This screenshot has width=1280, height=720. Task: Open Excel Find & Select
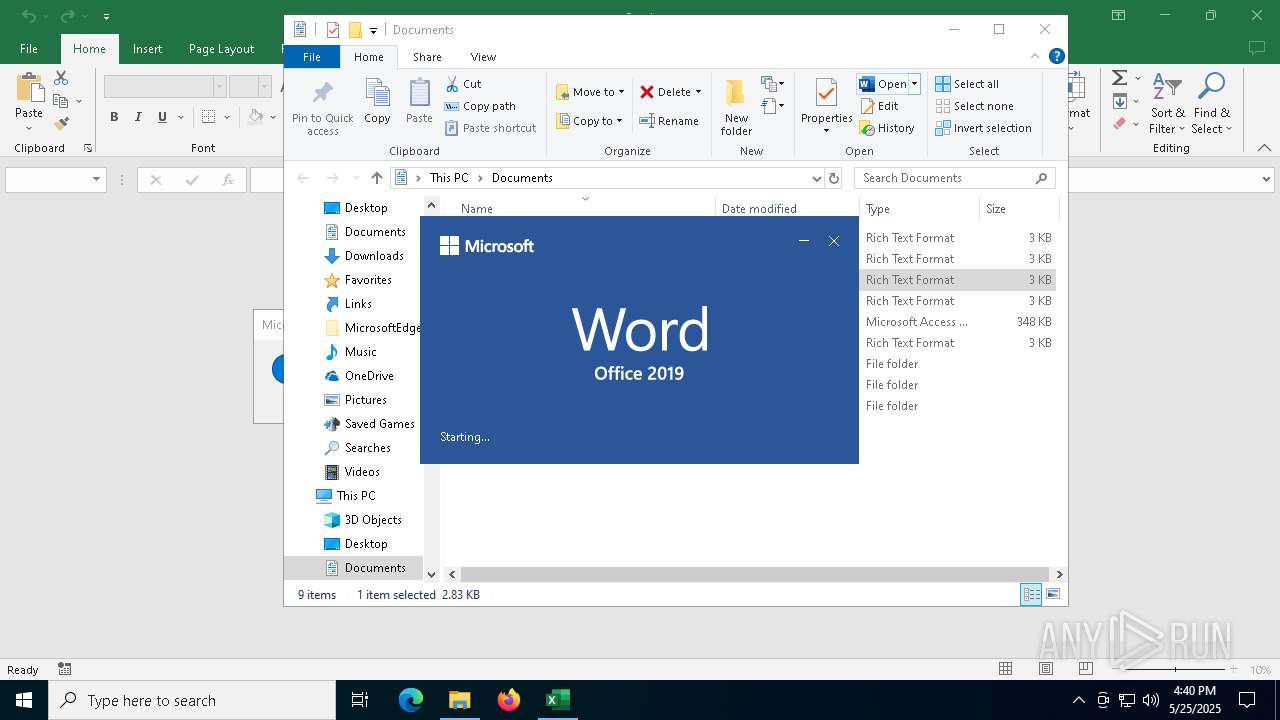coord(1211,104)
